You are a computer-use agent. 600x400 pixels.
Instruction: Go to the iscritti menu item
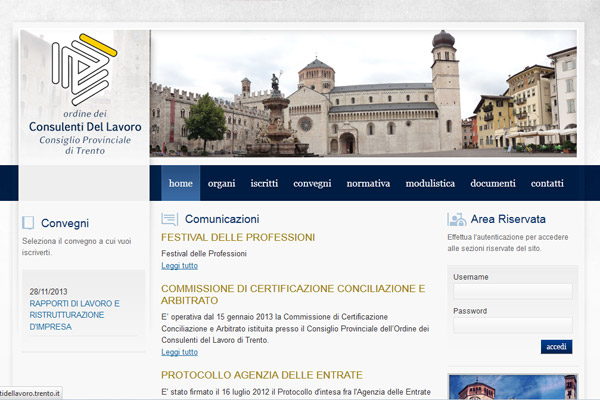(x=264, y=184)
